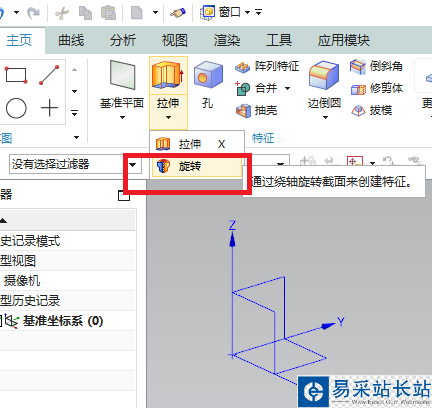Click the navigator panel maximize square

[x=123, y=196]
